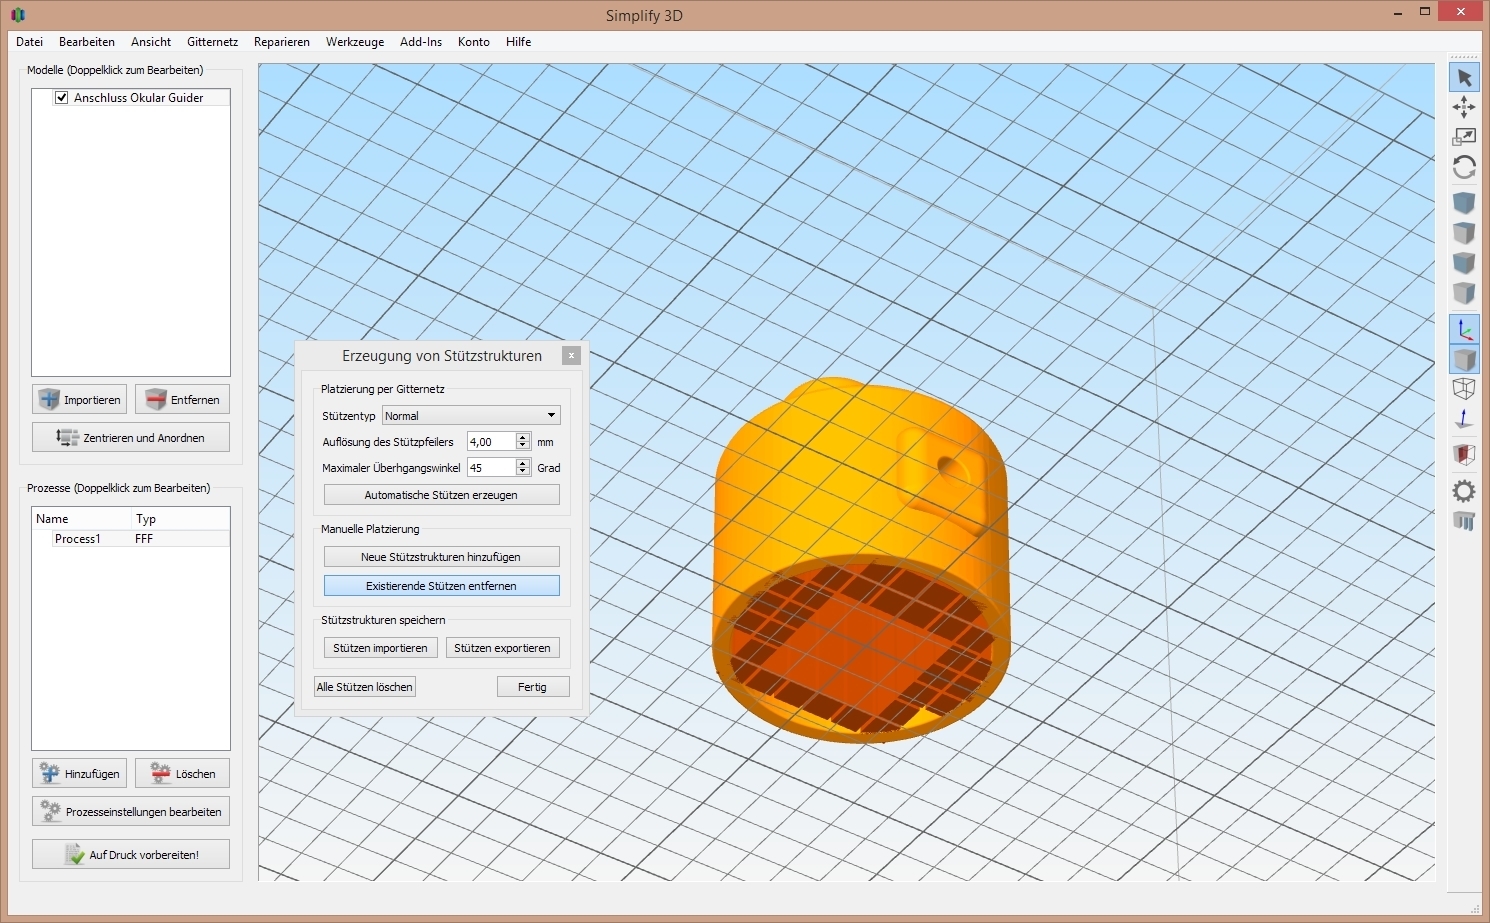Uncheck Anschluss Okular Guider model checkbox
Screen dimensions: 1490x923
[62, 98]
